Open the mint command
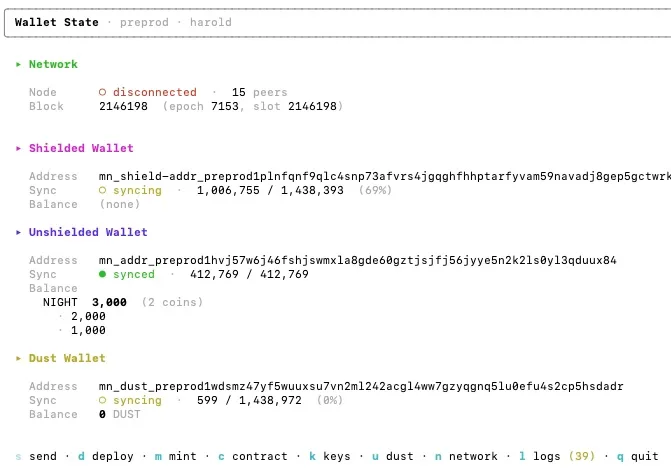The image size is (671, 472). (175, 456)
